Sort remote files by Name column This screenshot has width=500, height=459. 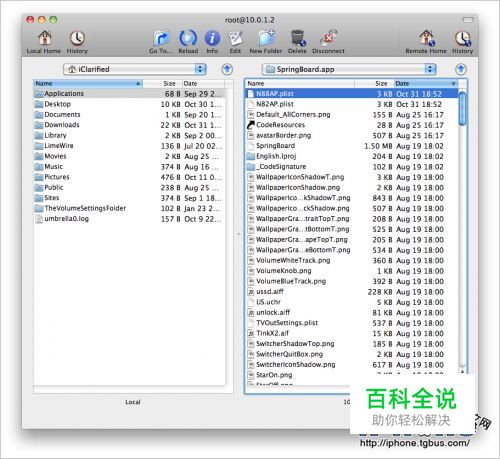(300, 83)
